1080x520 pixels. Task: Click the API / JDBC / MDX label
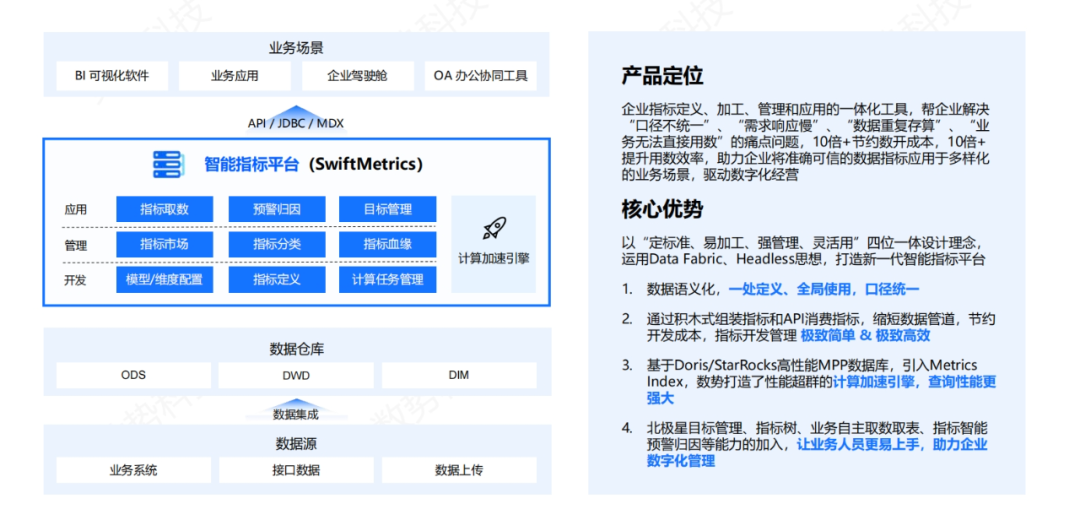(x=296, y=125)
